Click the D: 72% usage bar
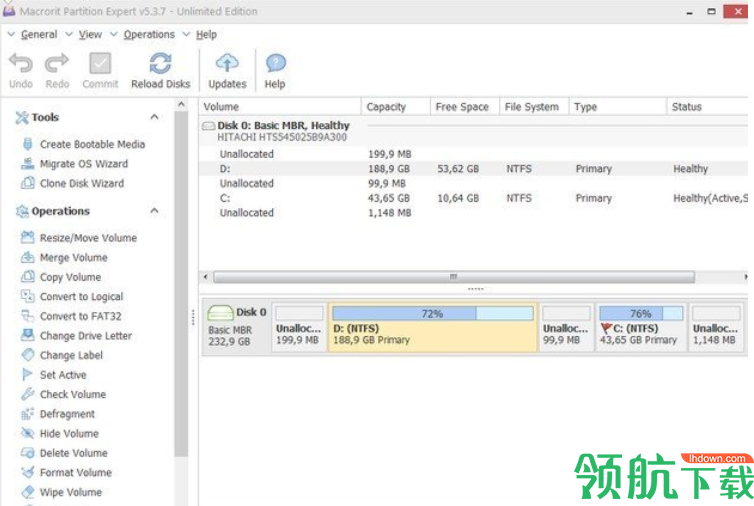 pos(432,314)
